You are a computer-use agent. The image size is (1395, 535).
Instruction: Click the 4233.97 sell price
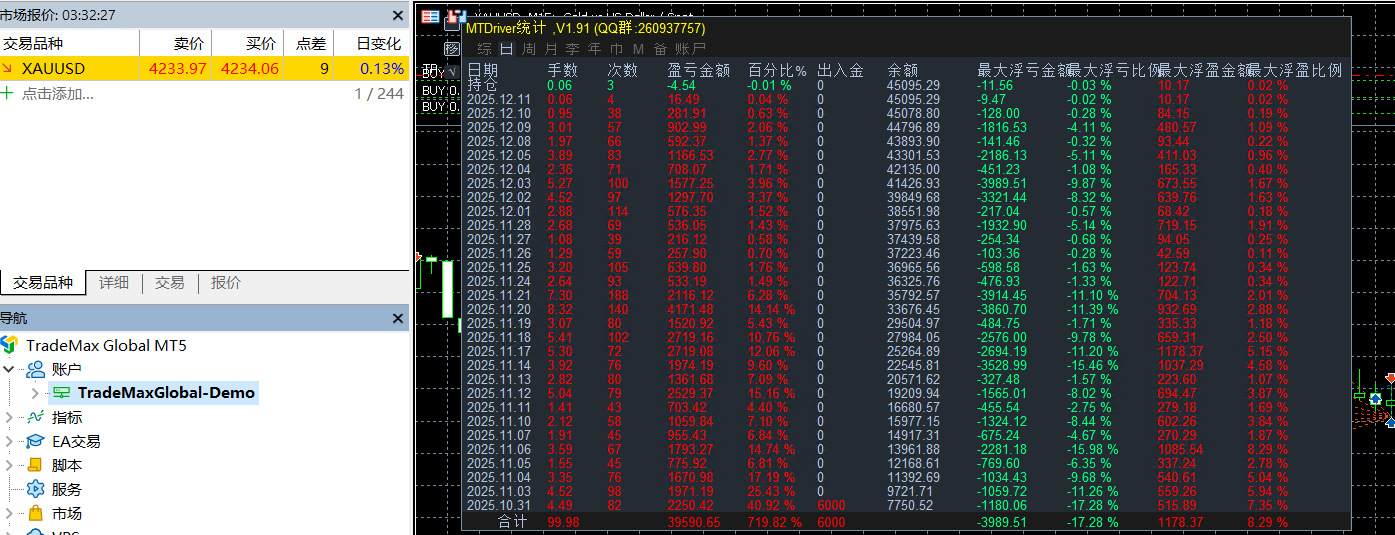[177, 69]
